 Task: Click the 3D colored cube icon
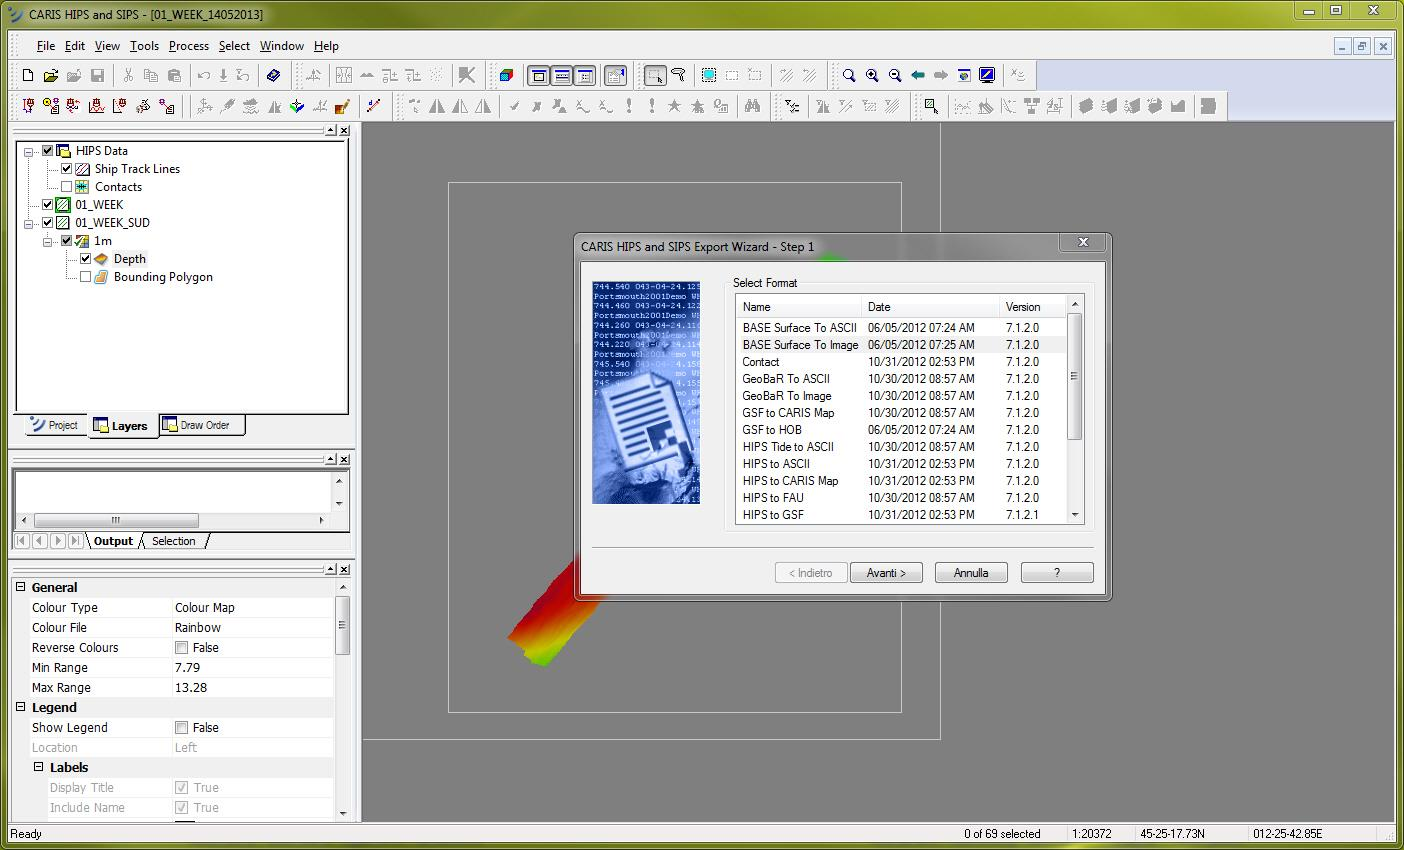[507, 75]
